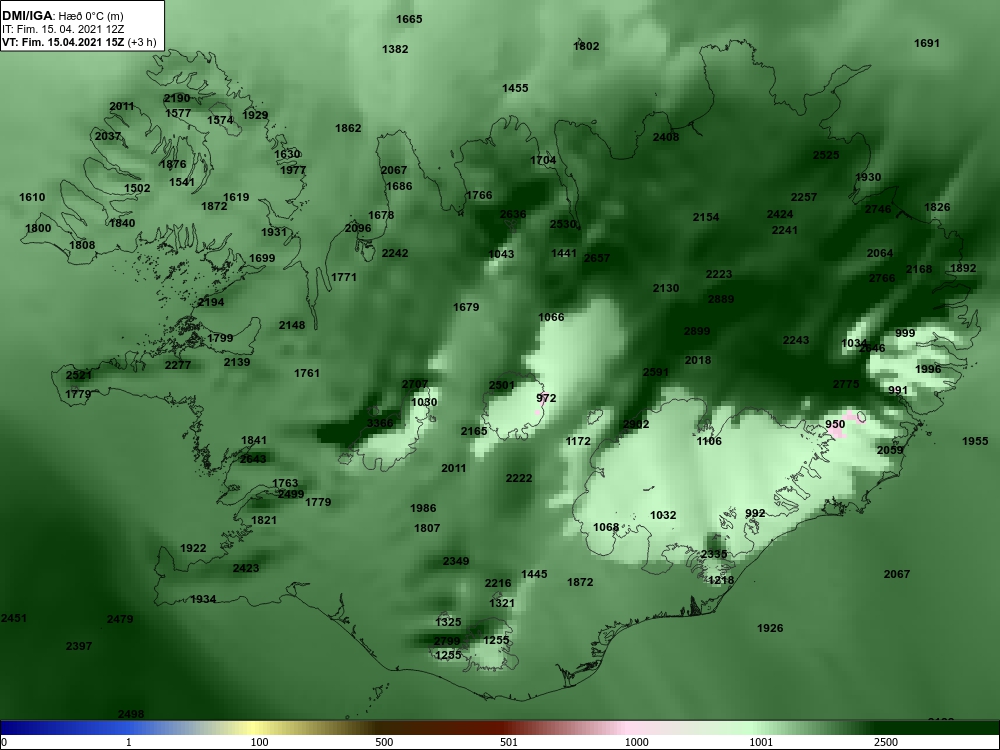Select the map value 2643
Image resolution: width=1000 pixels, height=750 pixels.
point(253,459)
